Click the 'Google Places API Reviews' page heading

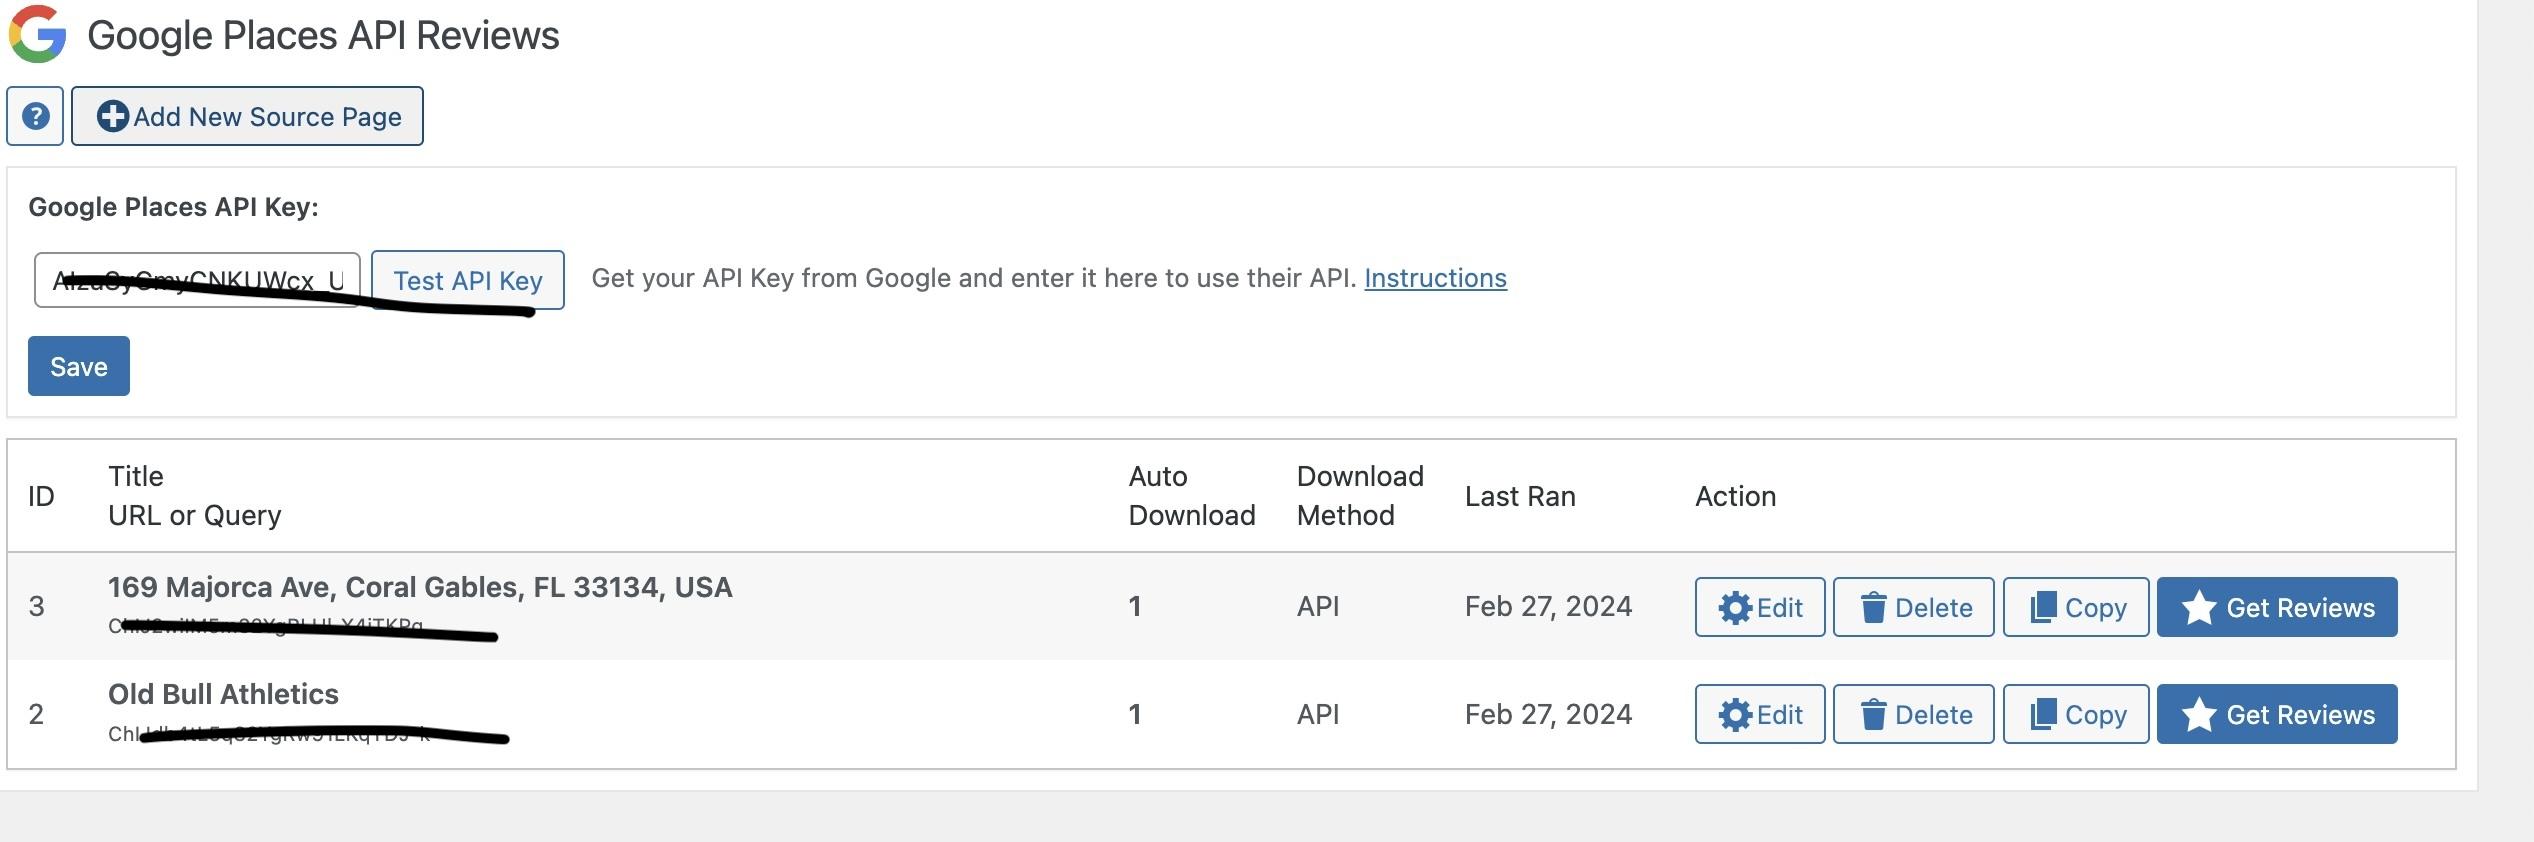point(323,35)
